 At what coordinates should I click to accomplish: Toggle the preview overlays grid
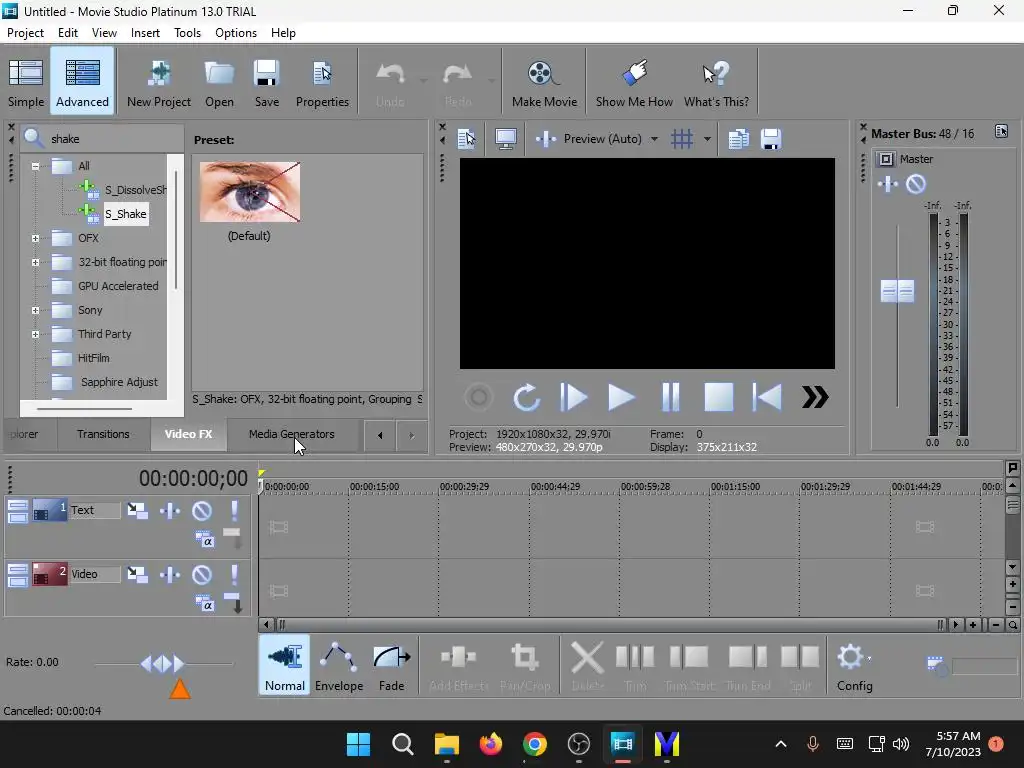point(682,139)
